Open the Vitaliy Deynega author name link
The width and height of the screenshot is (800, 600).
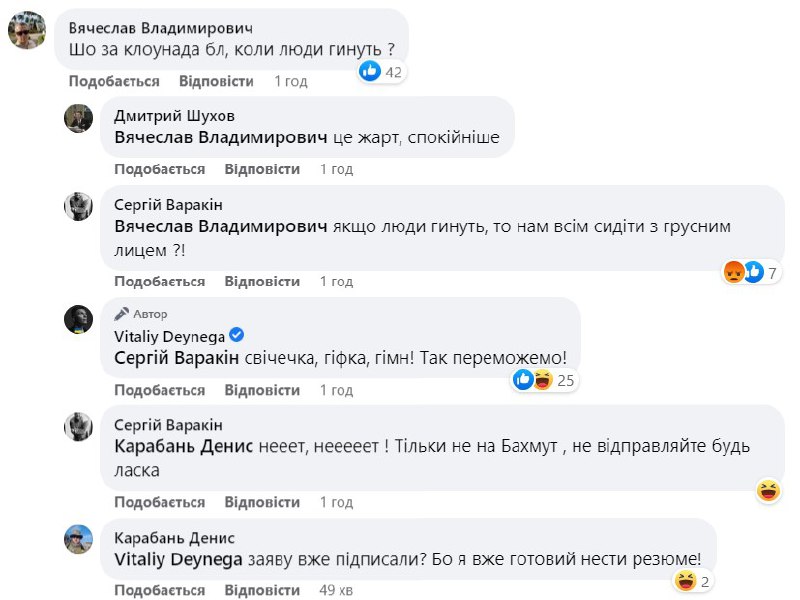click(170, 335)
